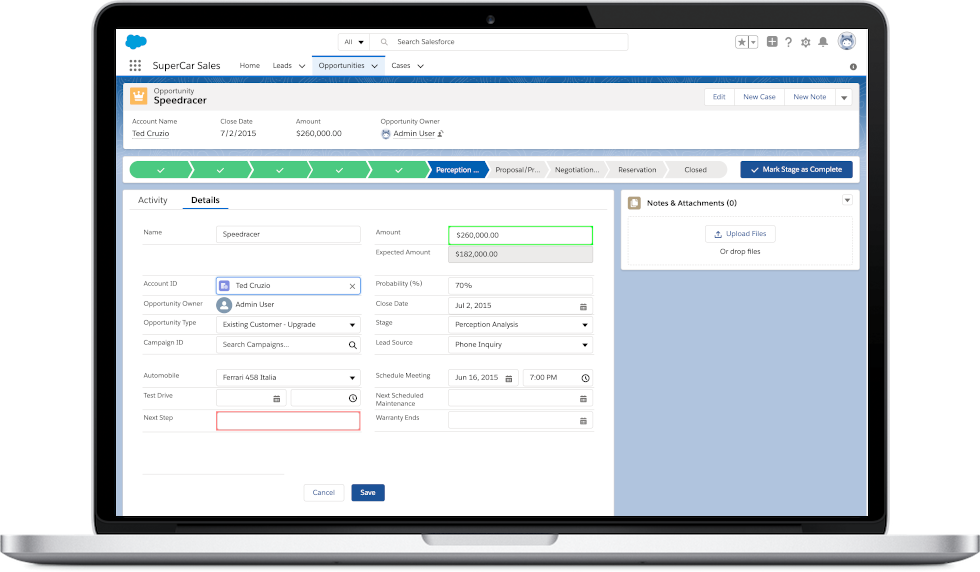This screenshot has width=980, height=572.
Task: Click the empty Next Step field
Action: coord(288,421)
